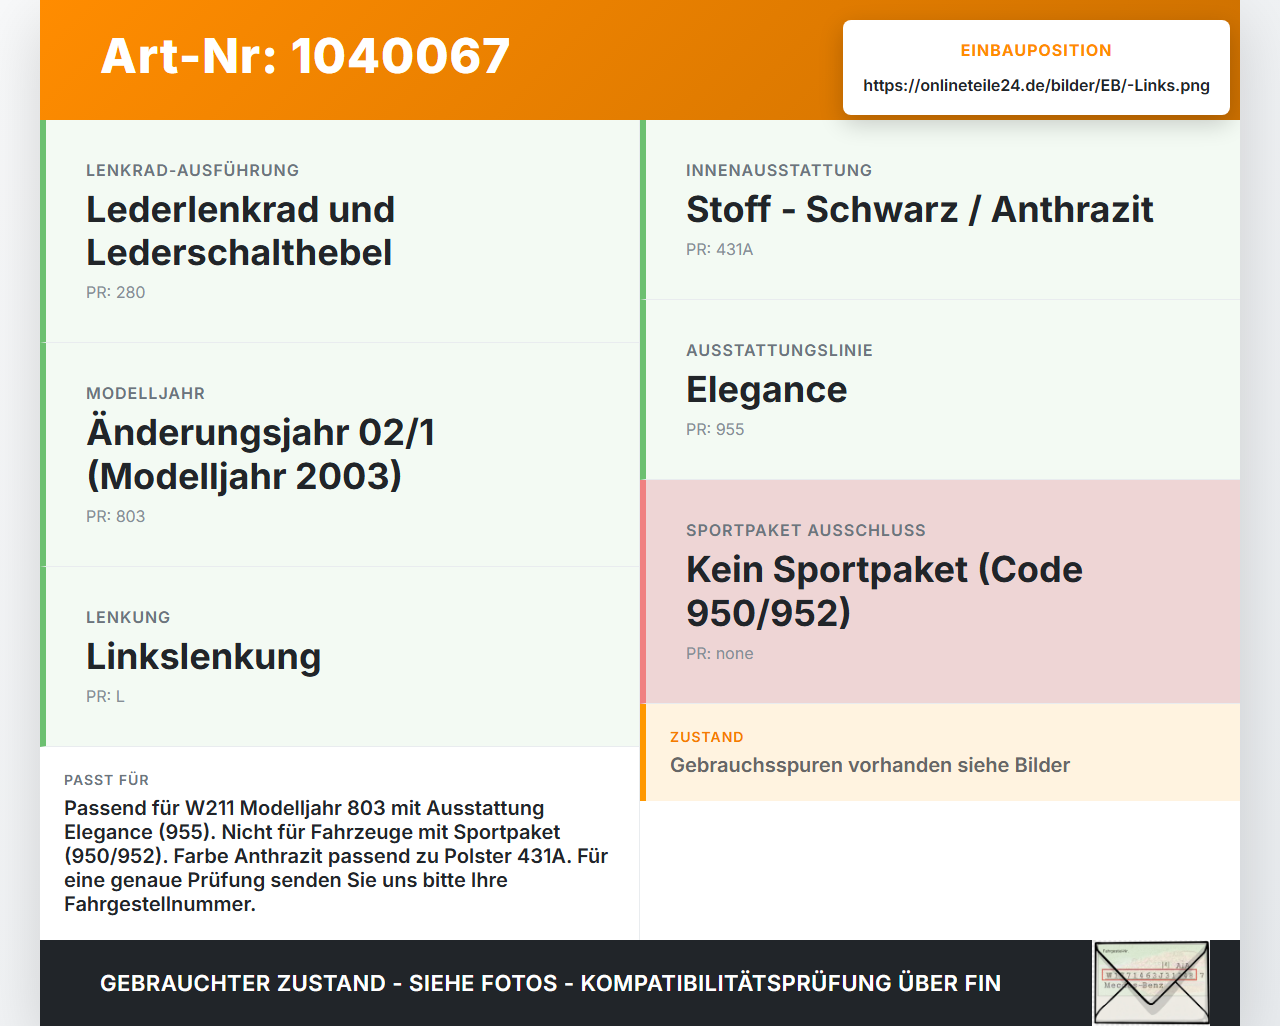This screenshot has width=1280, height=1026.
Task: Select the Änderungsjahr 02/1 Modelljahr 2003 entry
Action: coord(261,454)
